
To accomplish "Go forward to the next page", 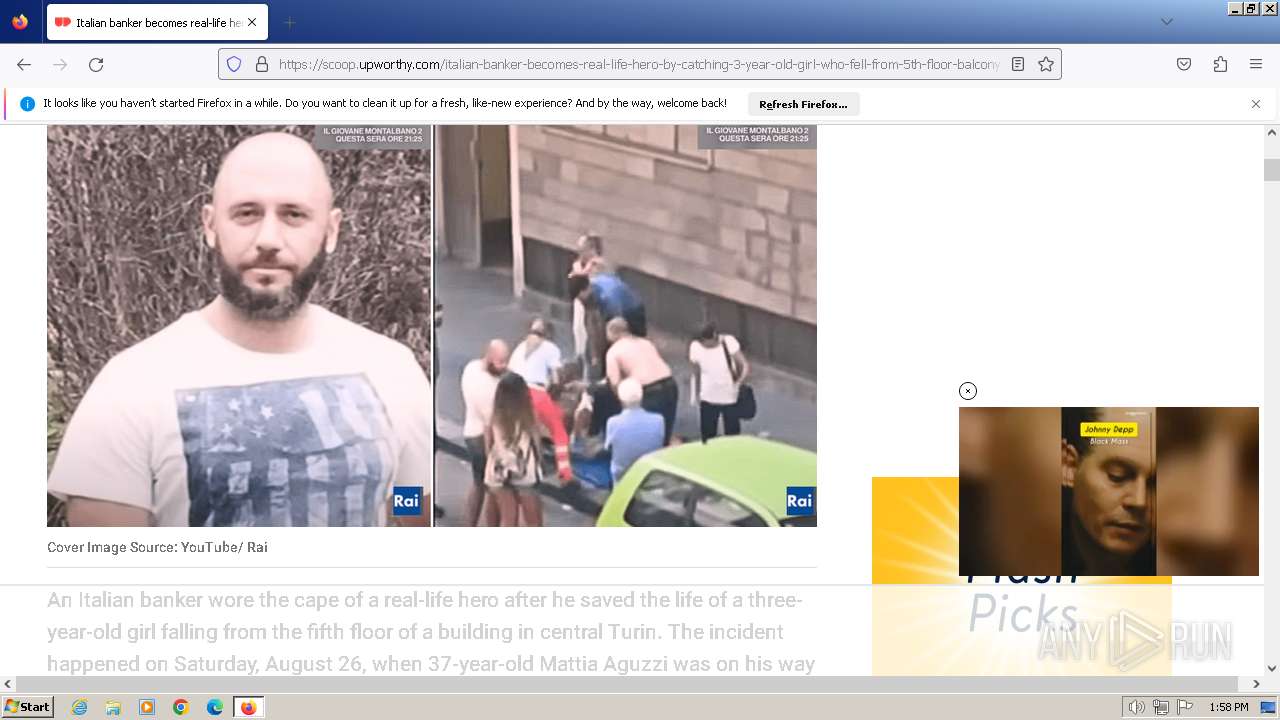I will coord(60,64).
